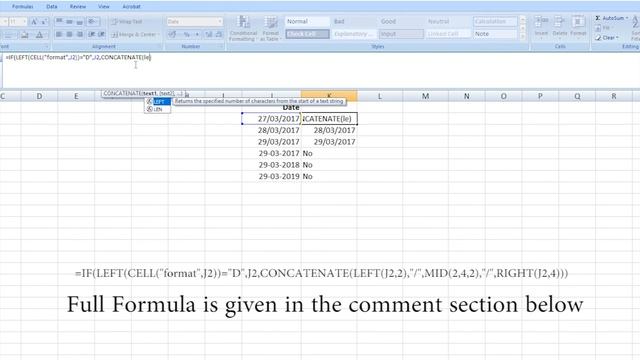Viewport: 640px width, 360px height.
Task: Open the Conditional Formatting menu
Action: point(243,29)
